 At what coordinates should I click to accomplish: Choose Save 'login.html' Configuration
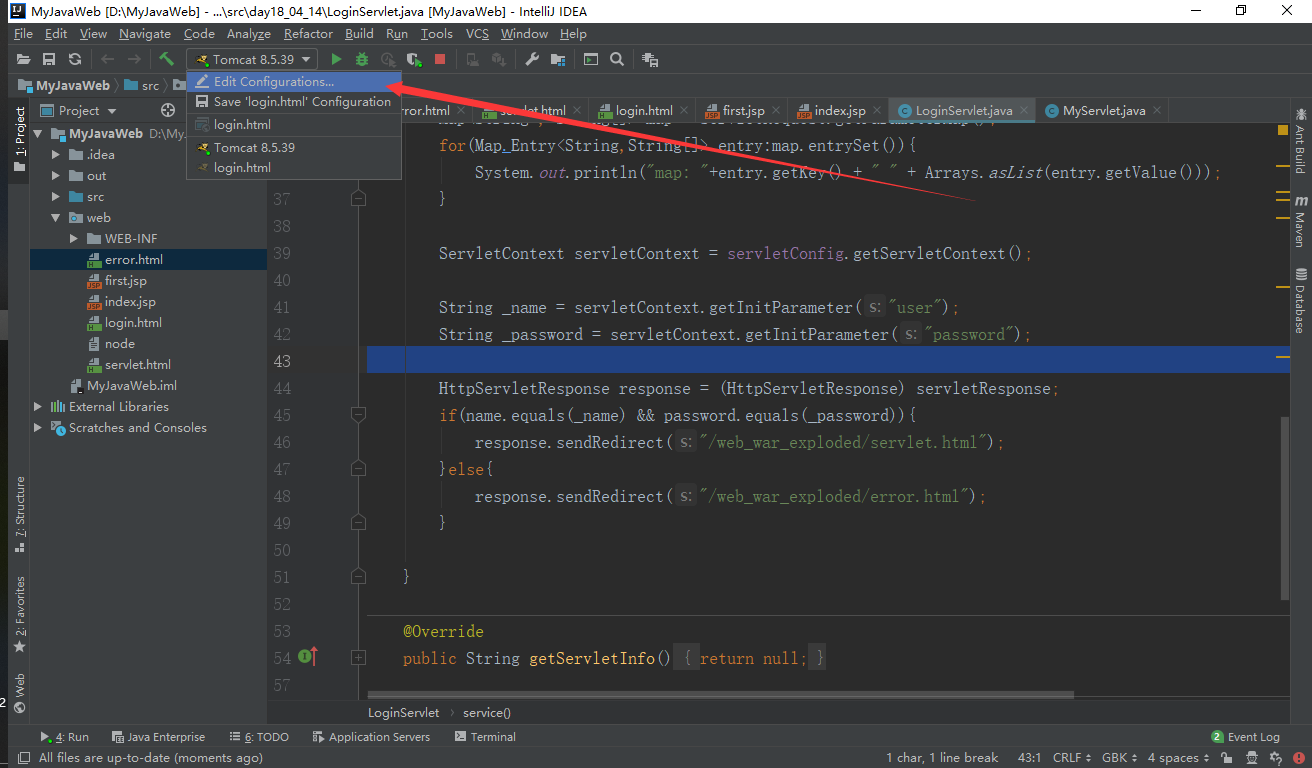pos(294,102)
